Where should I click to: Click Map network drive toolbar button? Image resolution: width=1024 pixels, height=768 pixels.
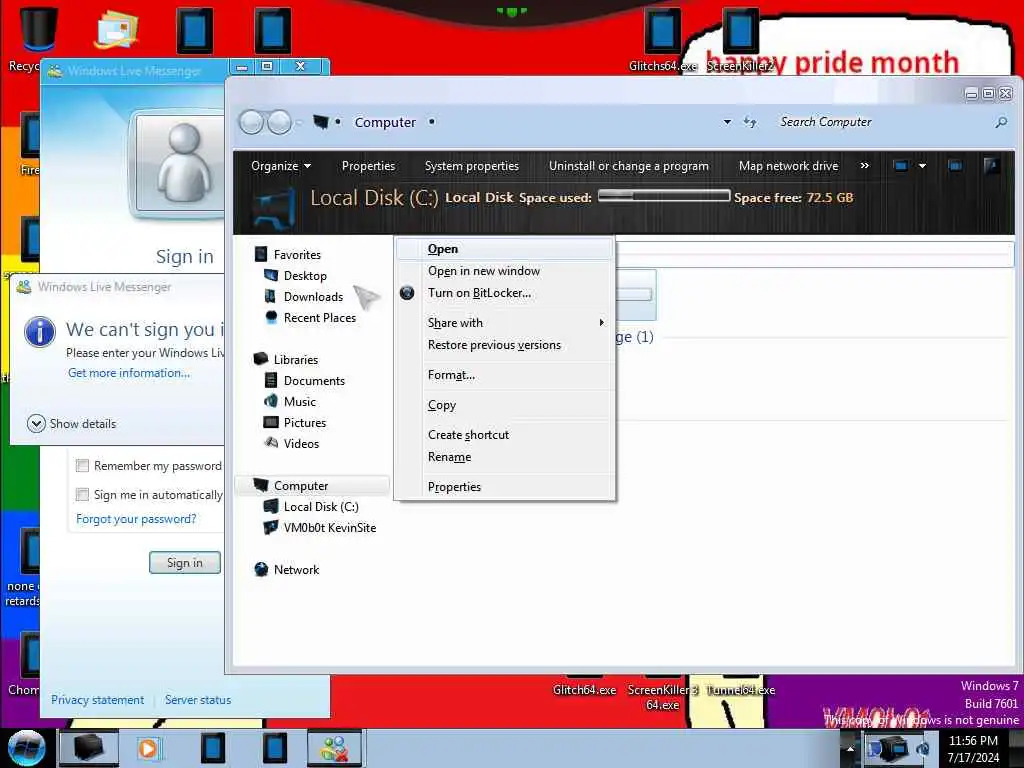tap(788, 166)
